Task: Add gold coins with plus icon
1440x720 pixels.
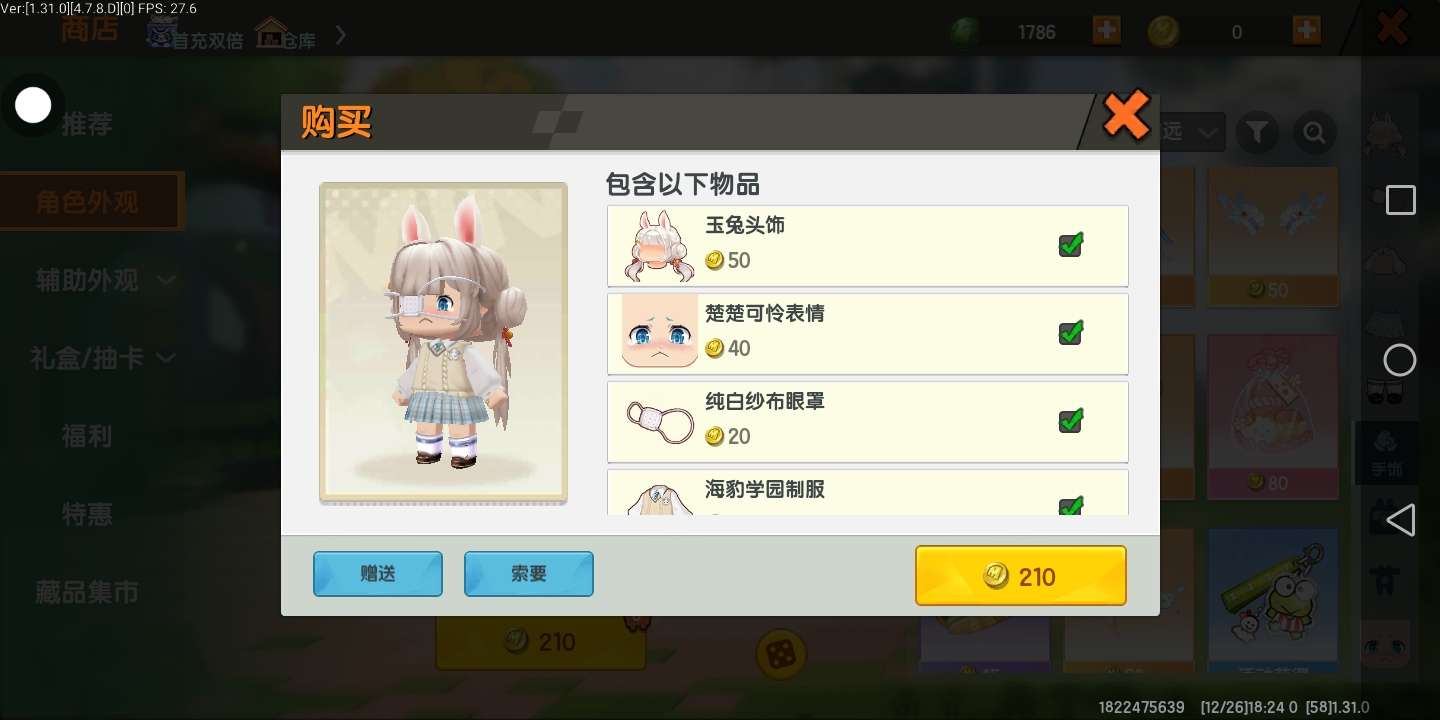Action: click(1306, 30)
